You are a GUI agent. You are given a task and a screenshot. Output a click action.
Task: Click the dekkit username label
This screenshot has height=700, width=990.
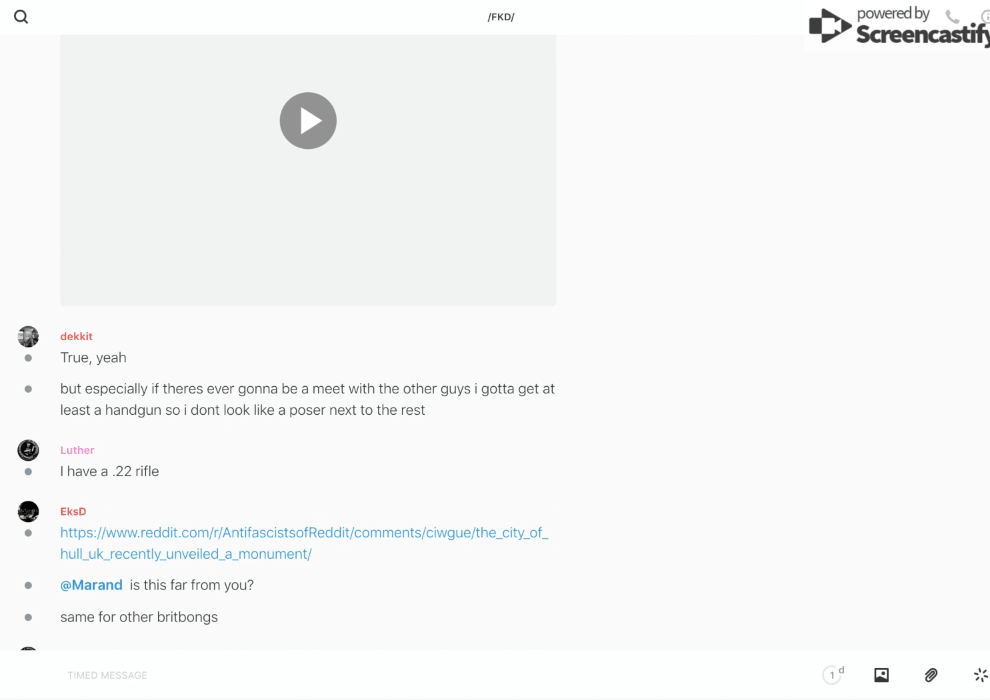[x=76, y=336]
